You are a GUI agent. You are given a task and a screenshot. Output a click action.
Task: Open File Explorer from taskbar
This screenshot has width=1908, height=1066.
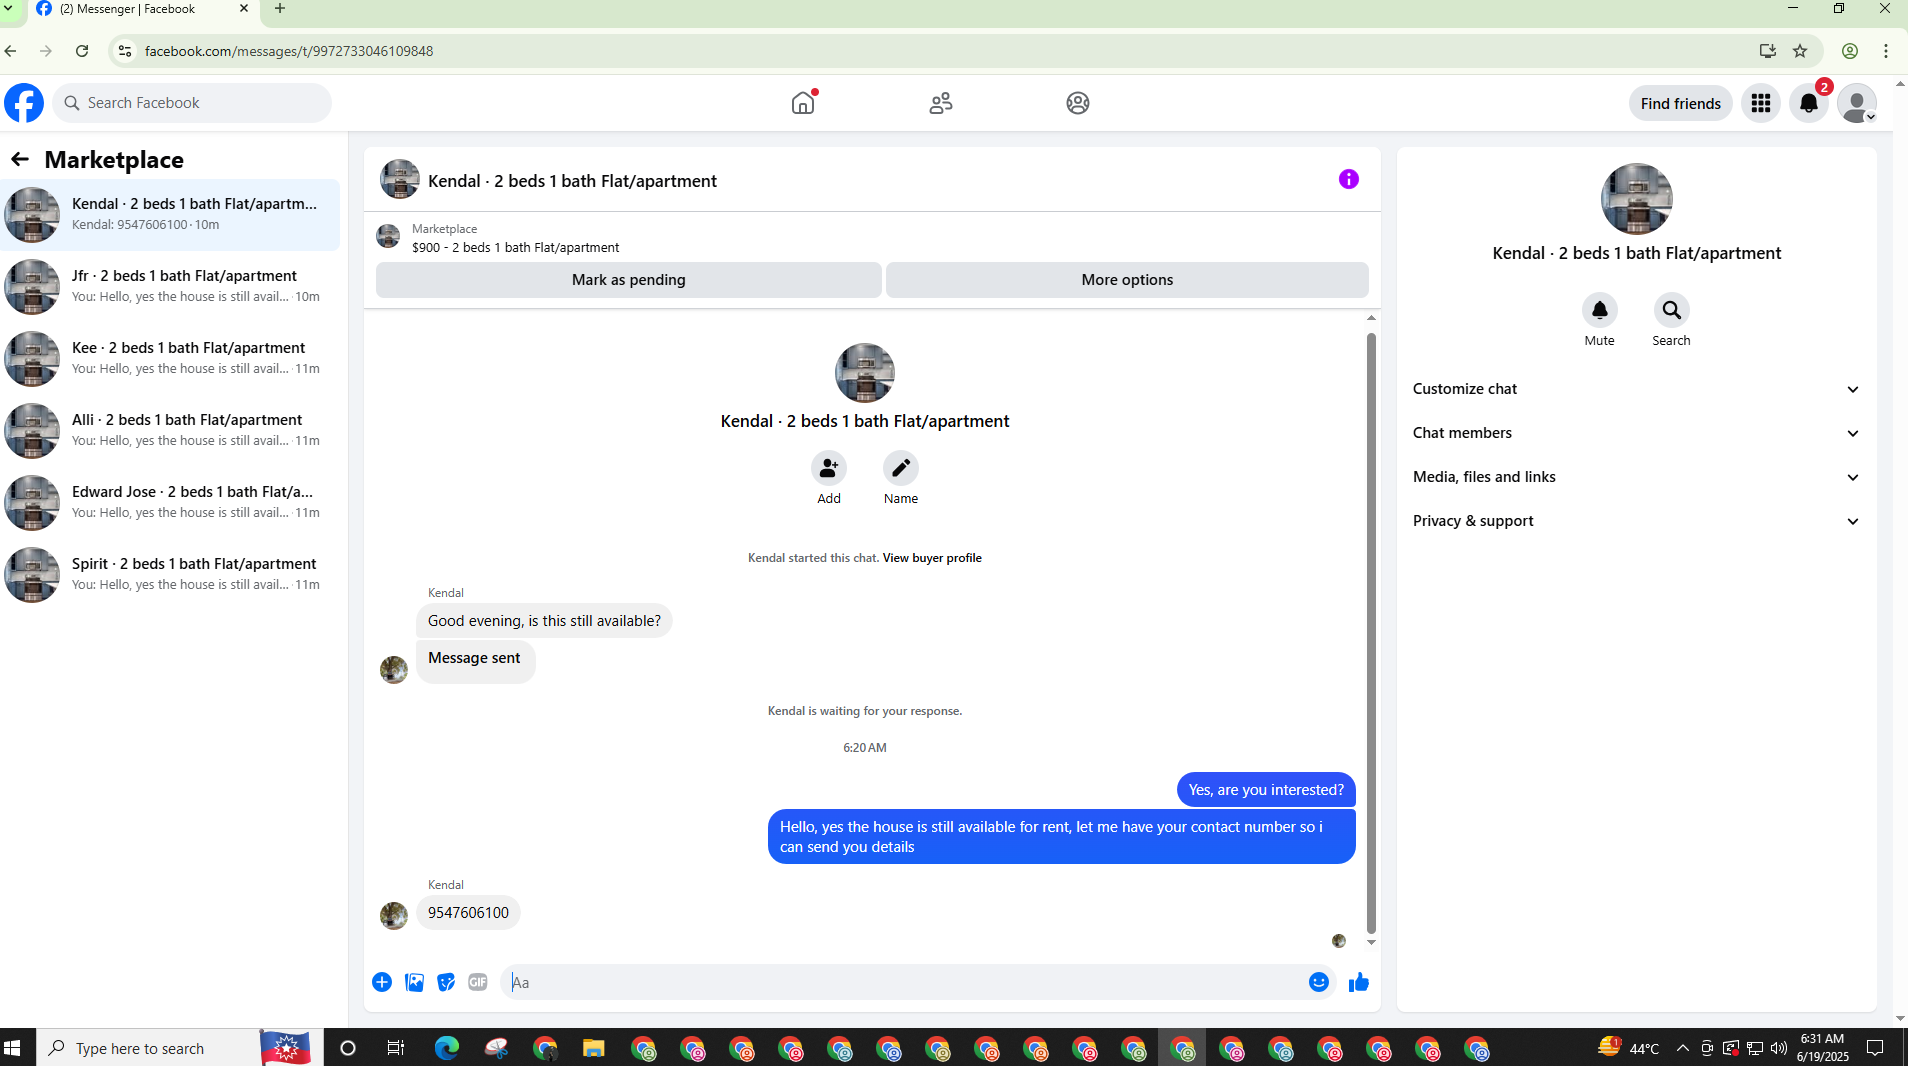[594, 1048]
